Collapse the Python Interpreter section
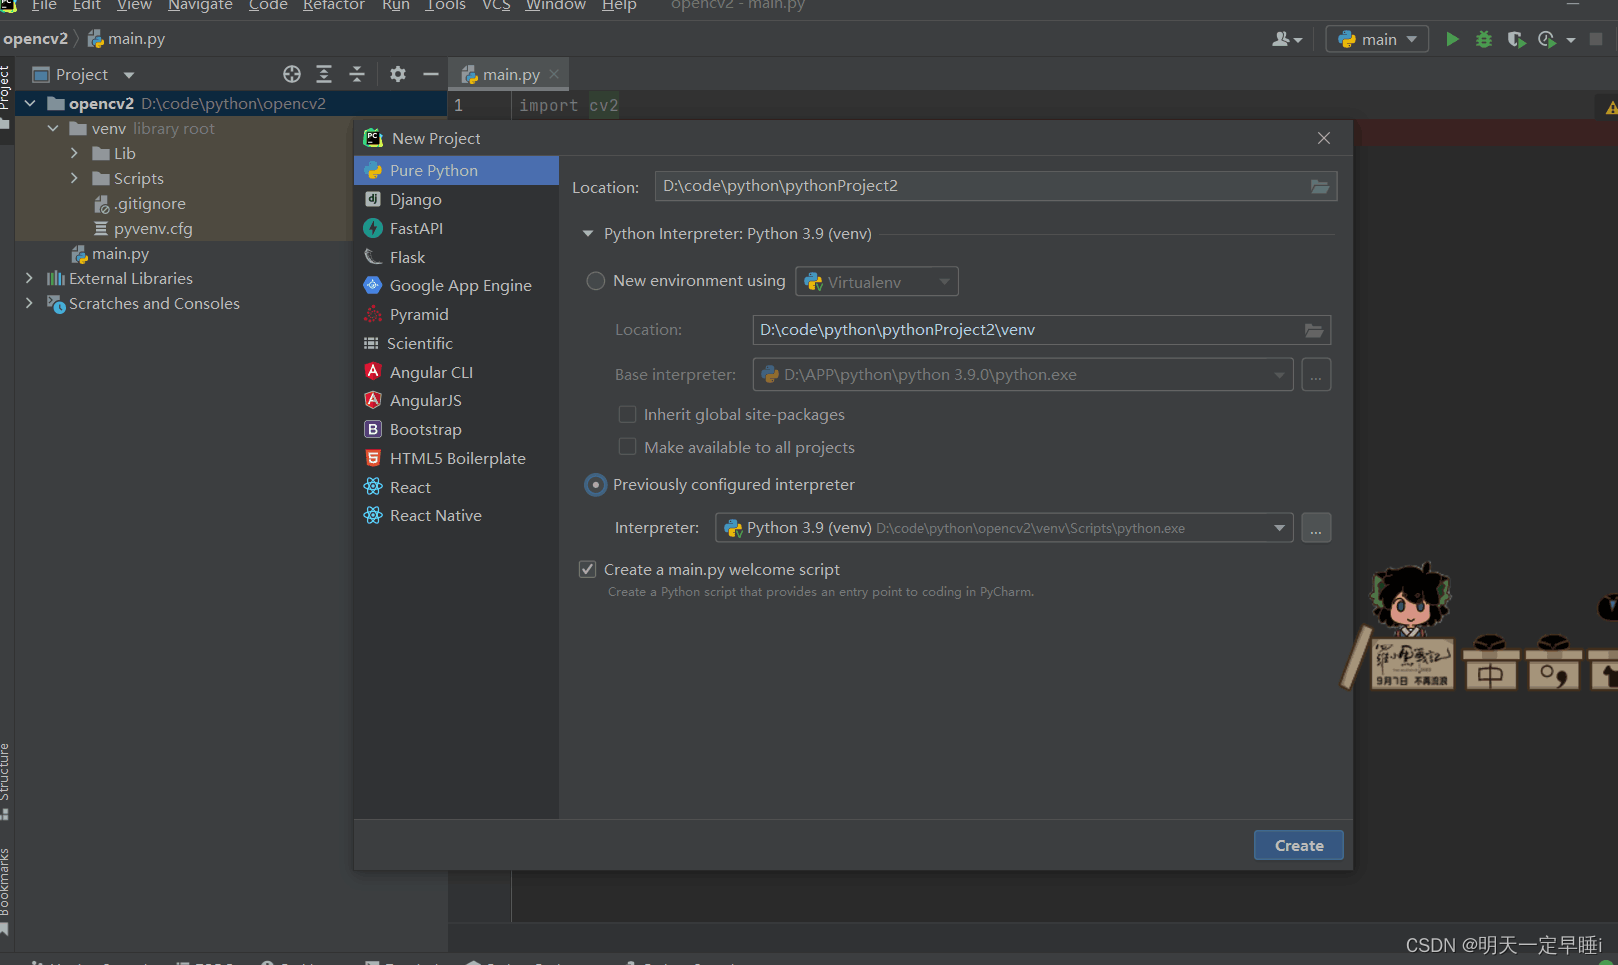This screenshot has height=965, width=1618. (588, 234)
